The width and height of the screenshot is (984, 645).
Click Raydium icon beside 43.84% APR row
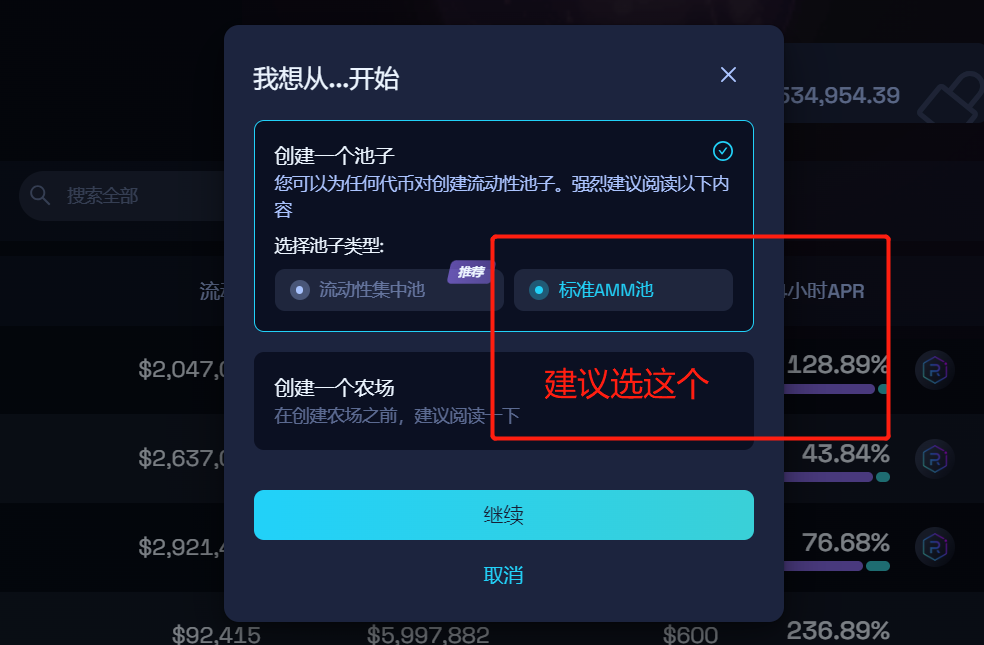[x=934, y=459]
